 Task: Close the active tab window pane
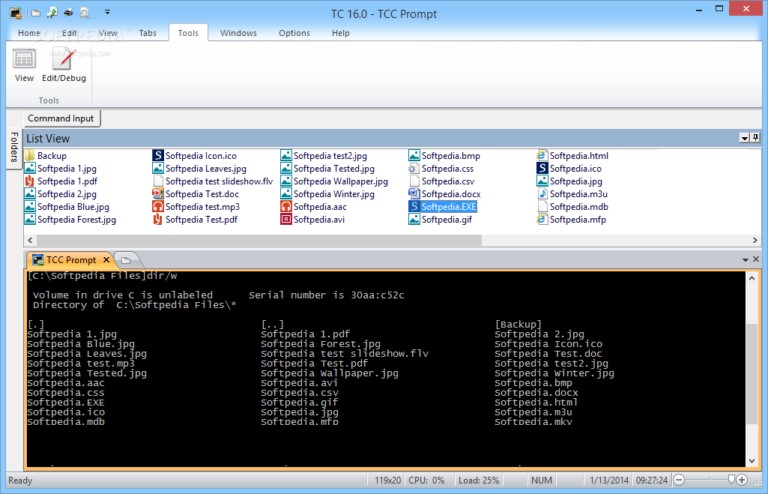(x=756, y=259)
